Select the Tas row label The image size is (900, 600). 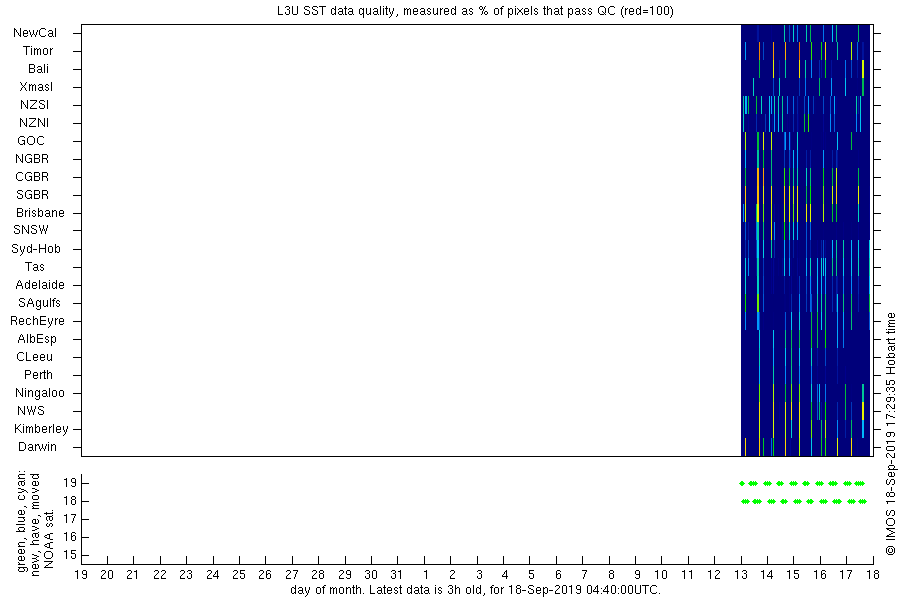point(34,266)
